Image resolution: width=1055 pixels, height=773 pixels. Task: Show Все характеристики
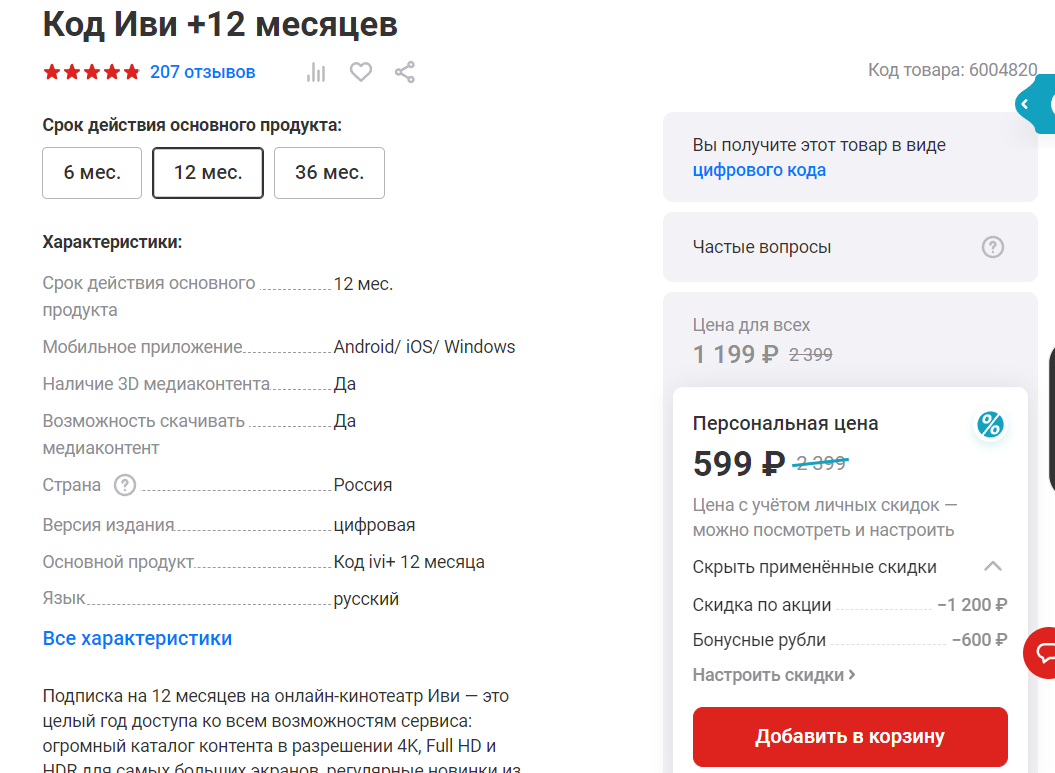(x=137, y=638)
